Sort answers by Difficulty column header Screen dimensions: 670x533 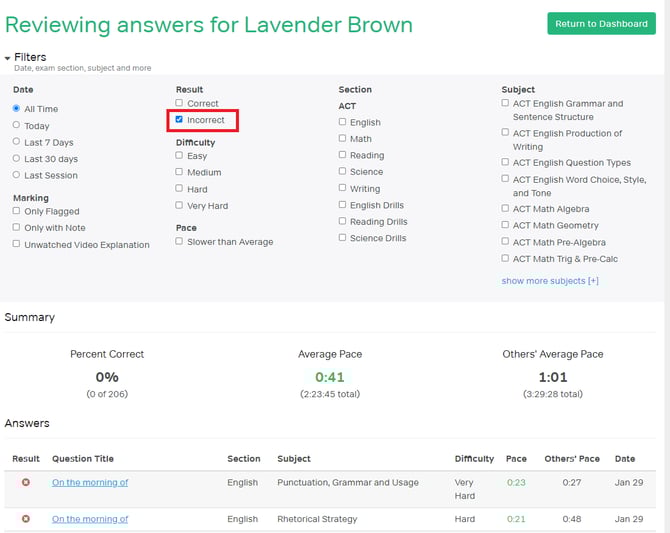474,459
